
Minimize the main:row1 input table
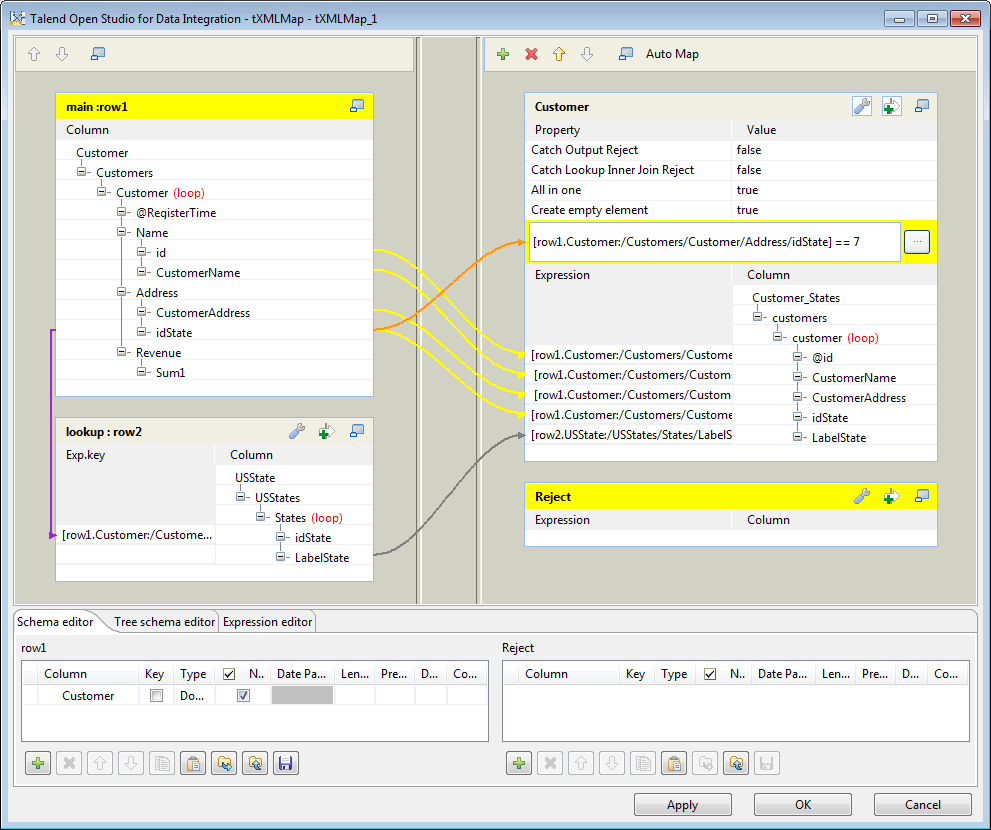pyautogui.click(x=357, y=106)
